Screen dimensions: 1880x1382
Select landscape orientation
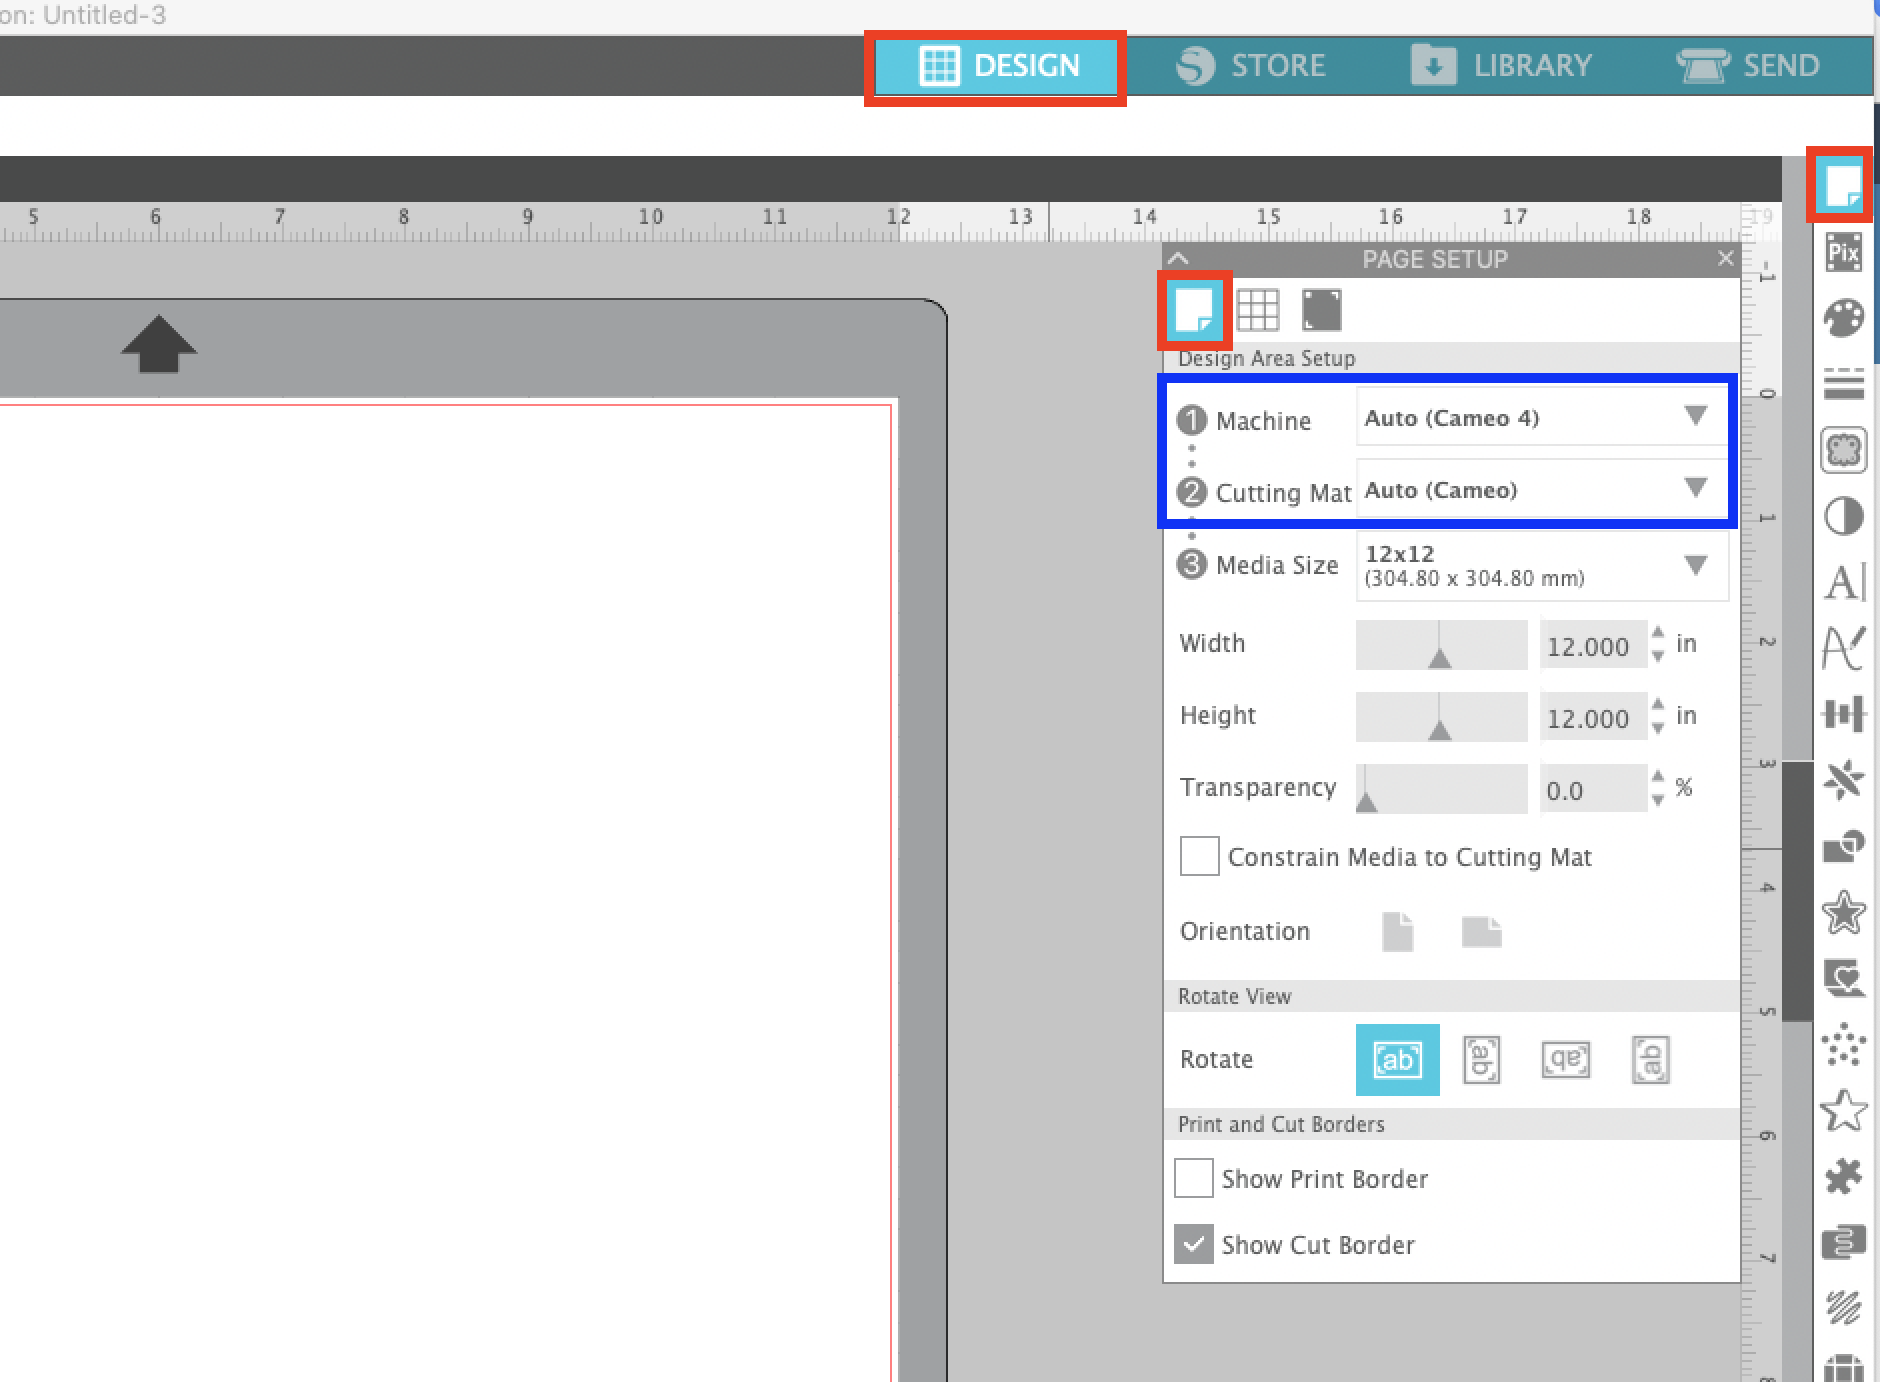[x=1482, y=931]
